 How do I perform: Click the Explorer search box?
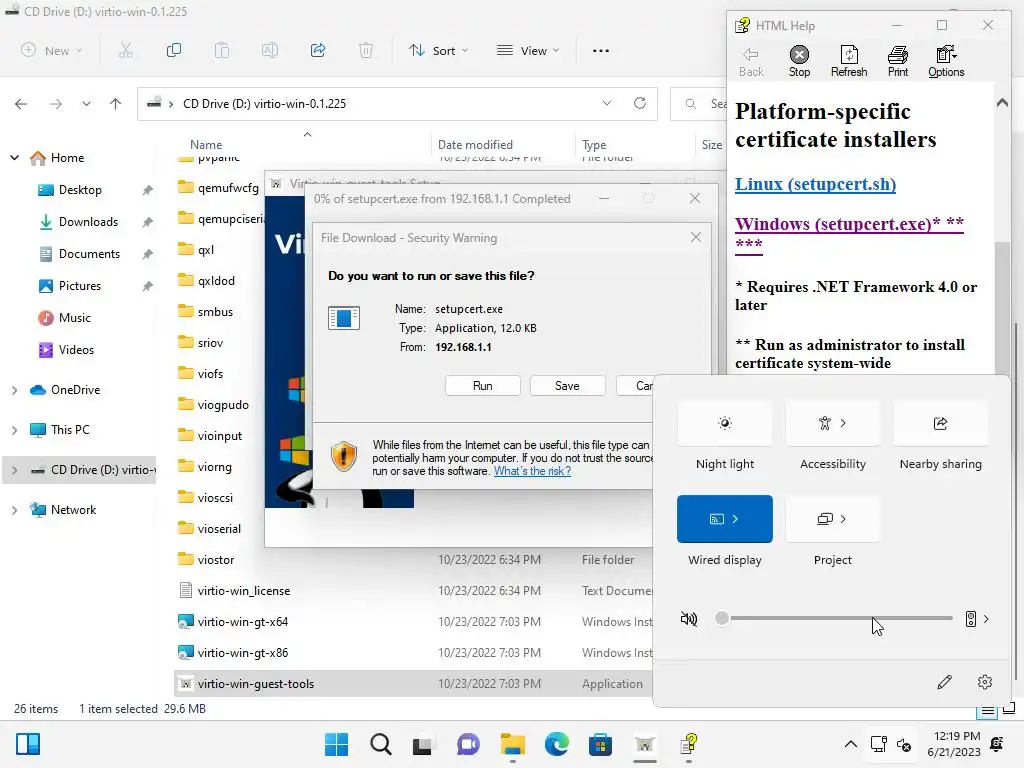click(x=699, y=103)
